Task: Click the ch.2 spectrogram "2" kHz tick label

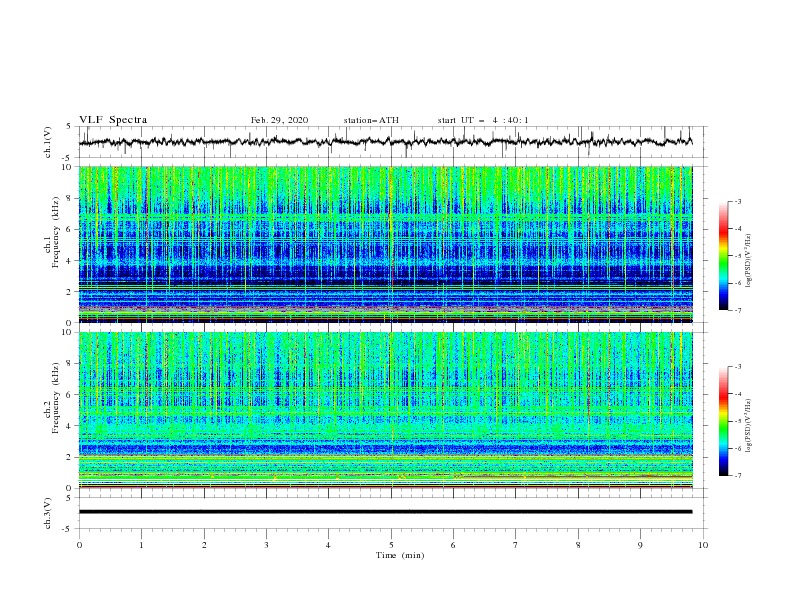Action: coord(70,457)
